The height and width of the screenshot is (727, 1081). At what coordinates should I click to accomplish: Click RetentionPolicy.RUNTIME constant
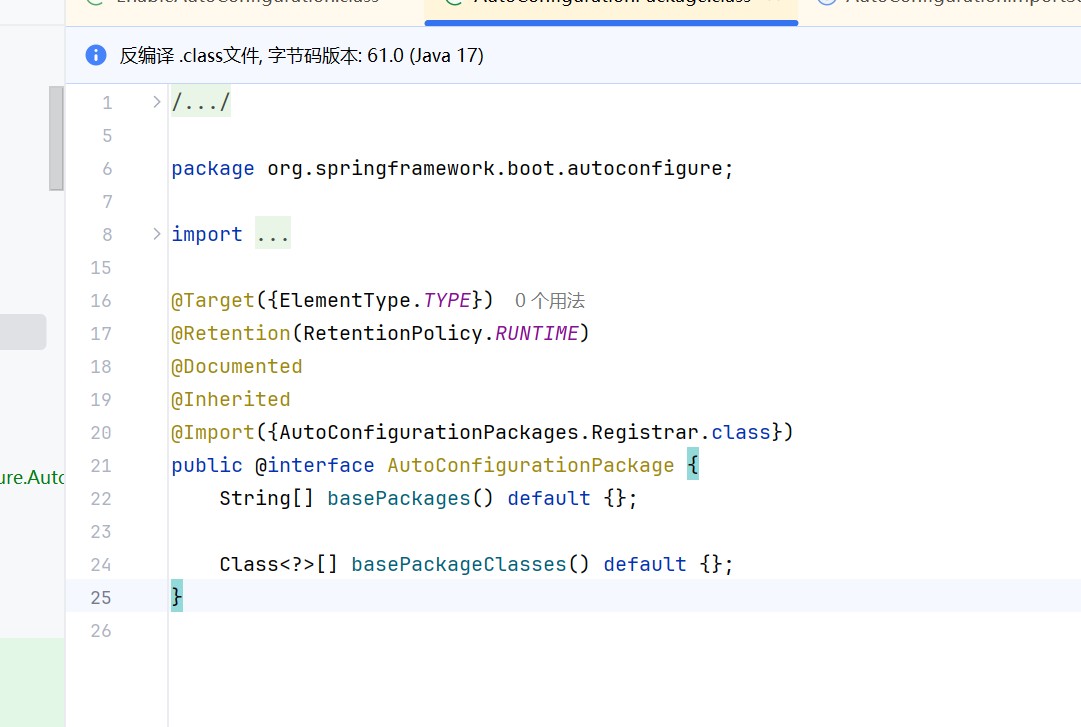441,334
